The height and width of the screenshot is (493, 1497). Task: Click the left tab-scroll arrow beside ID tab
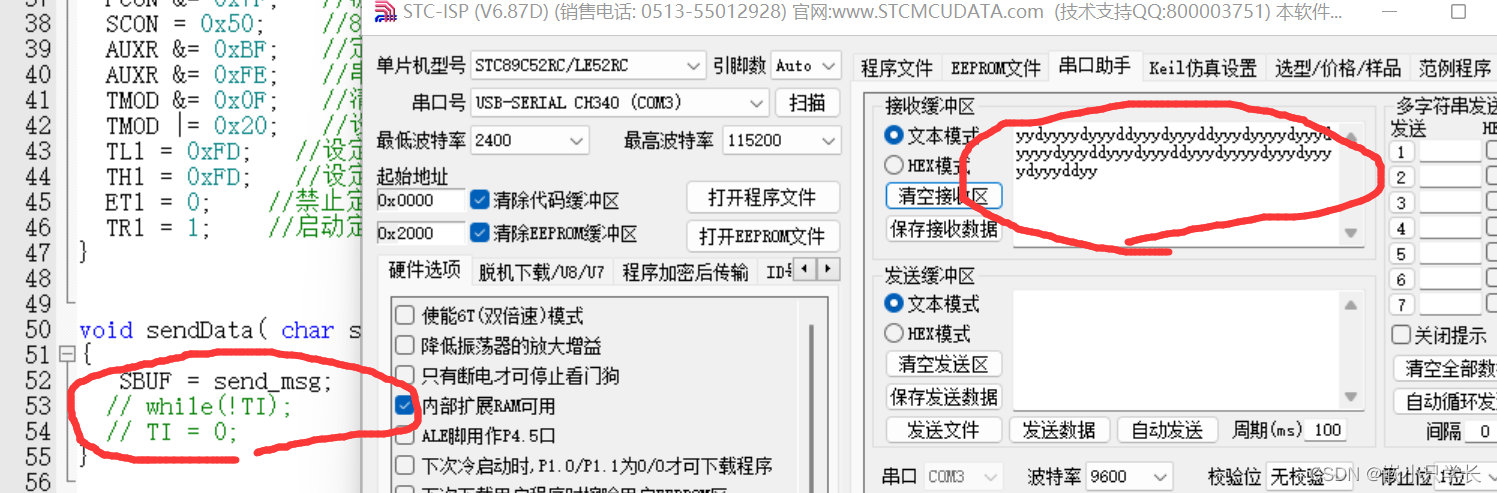803,270
